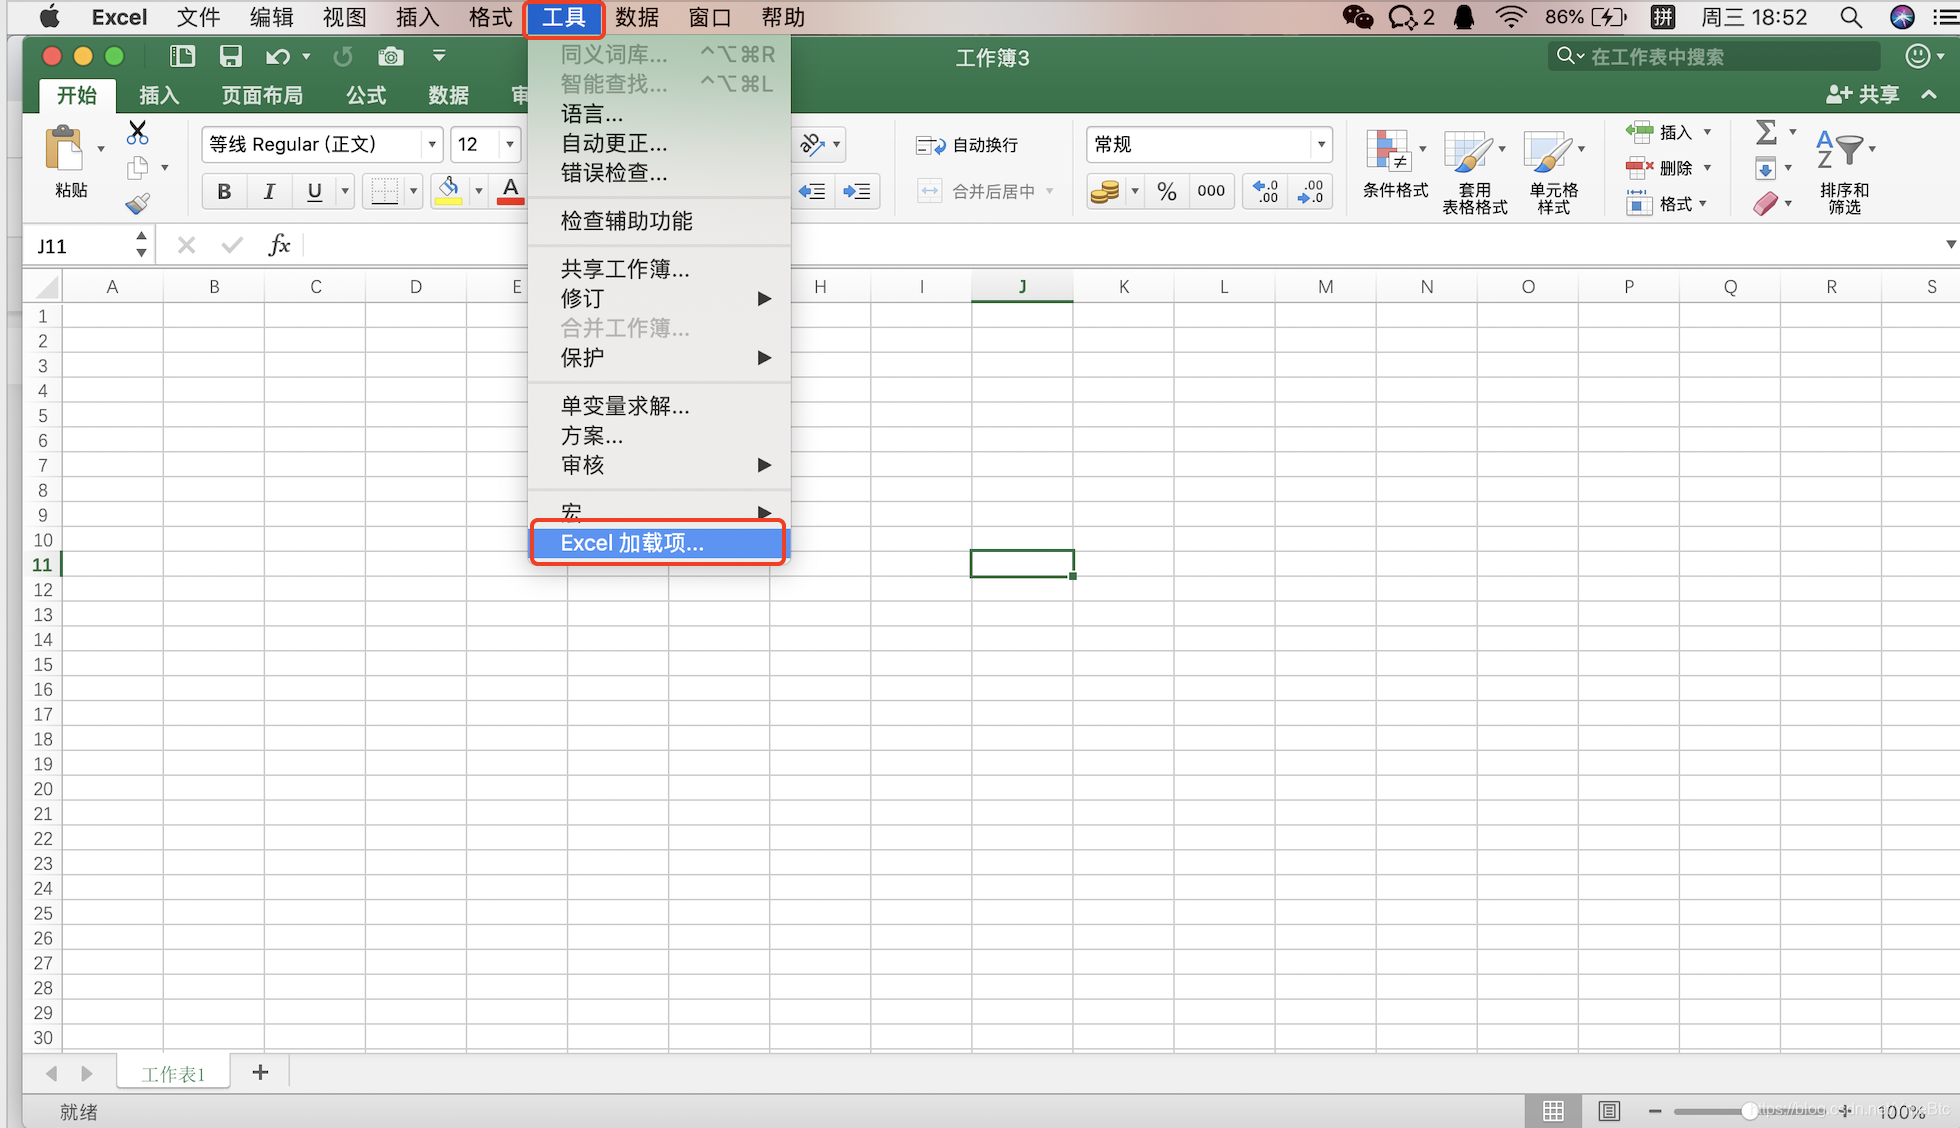The height and width of the screenshot is (1128, 1960).
Task: Click the 插入 cells button
Action: tap(1667, 132)
